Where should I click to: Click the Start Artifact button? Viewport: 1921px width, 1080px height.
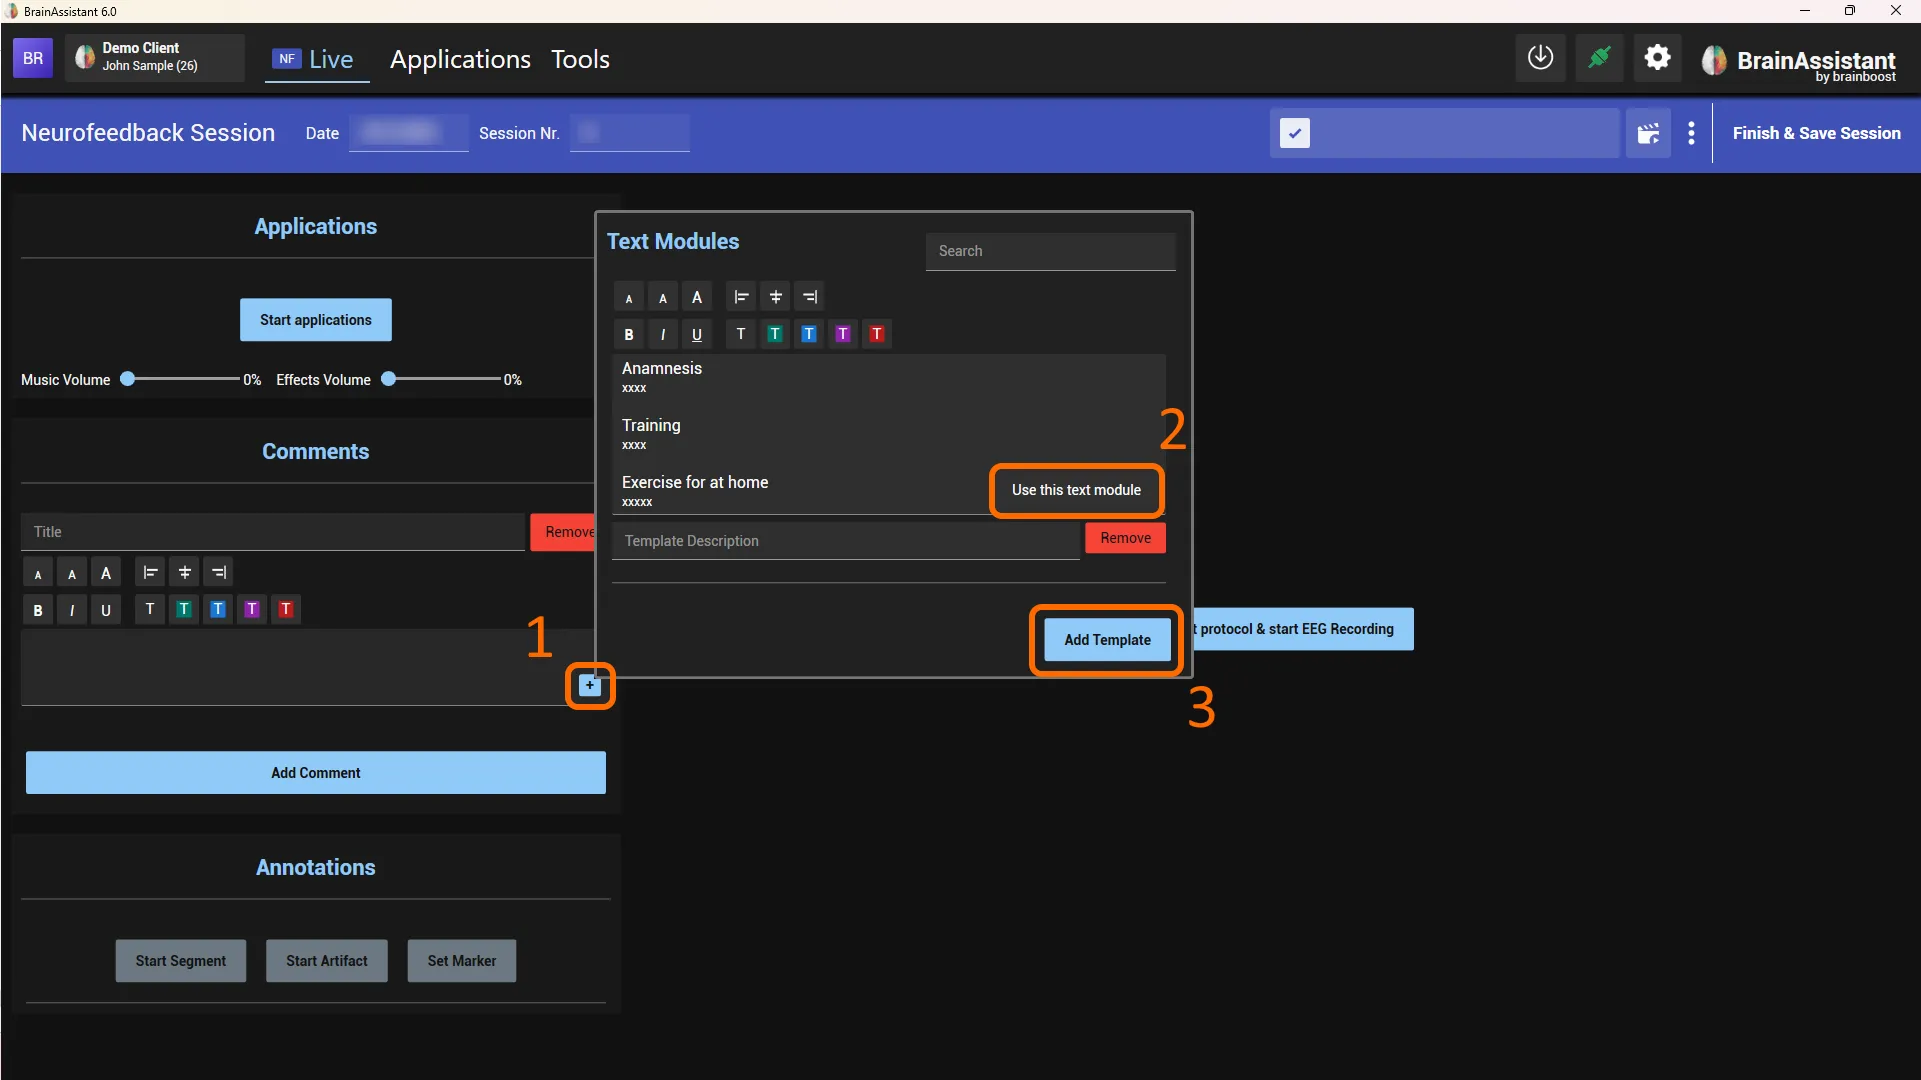coord(326,961)
